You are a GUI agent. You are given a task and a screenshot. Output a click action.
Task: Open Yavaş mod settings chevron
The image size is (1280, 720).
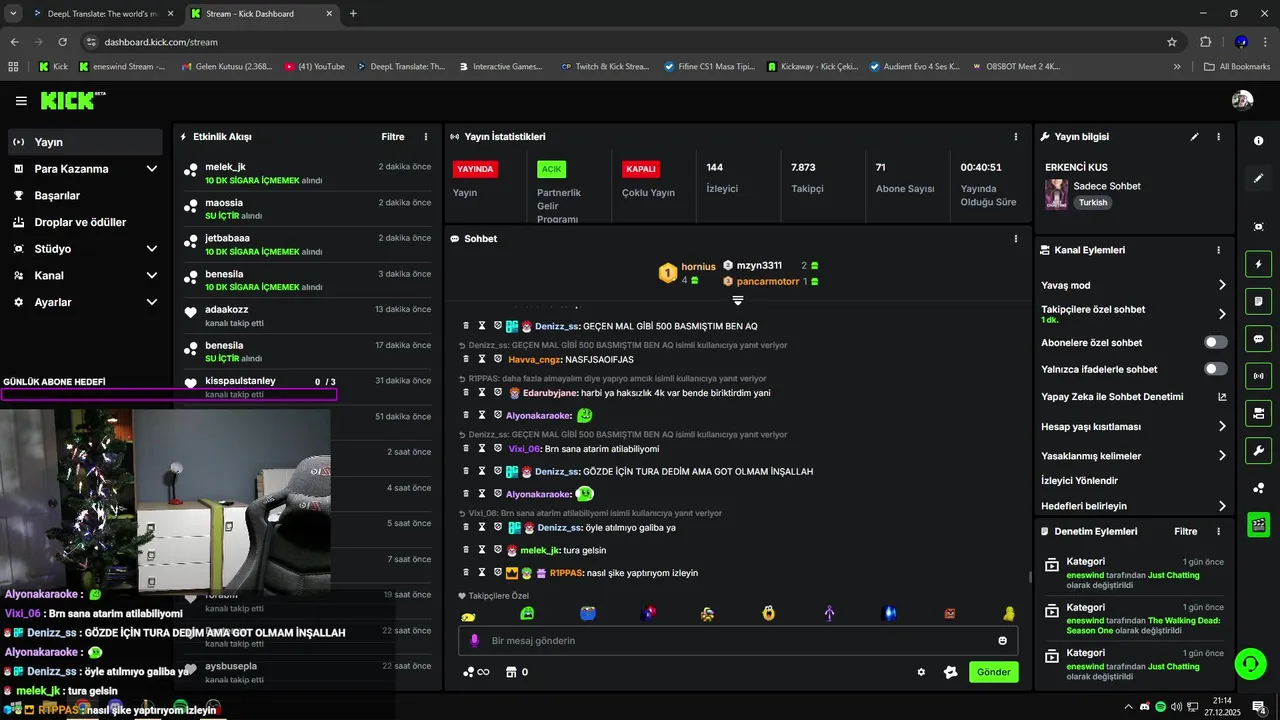tap(1222, 285)
